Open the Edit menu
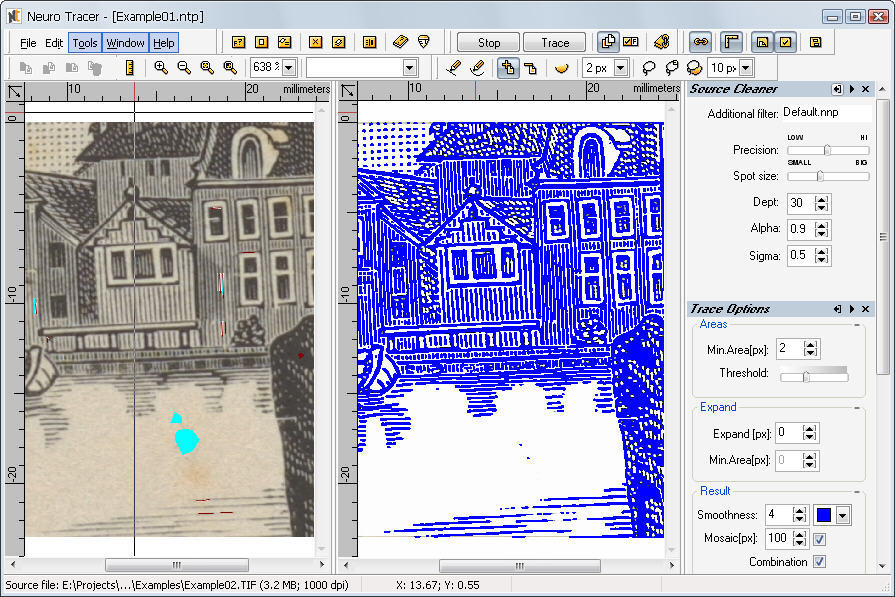 click(x=54, y=43)
